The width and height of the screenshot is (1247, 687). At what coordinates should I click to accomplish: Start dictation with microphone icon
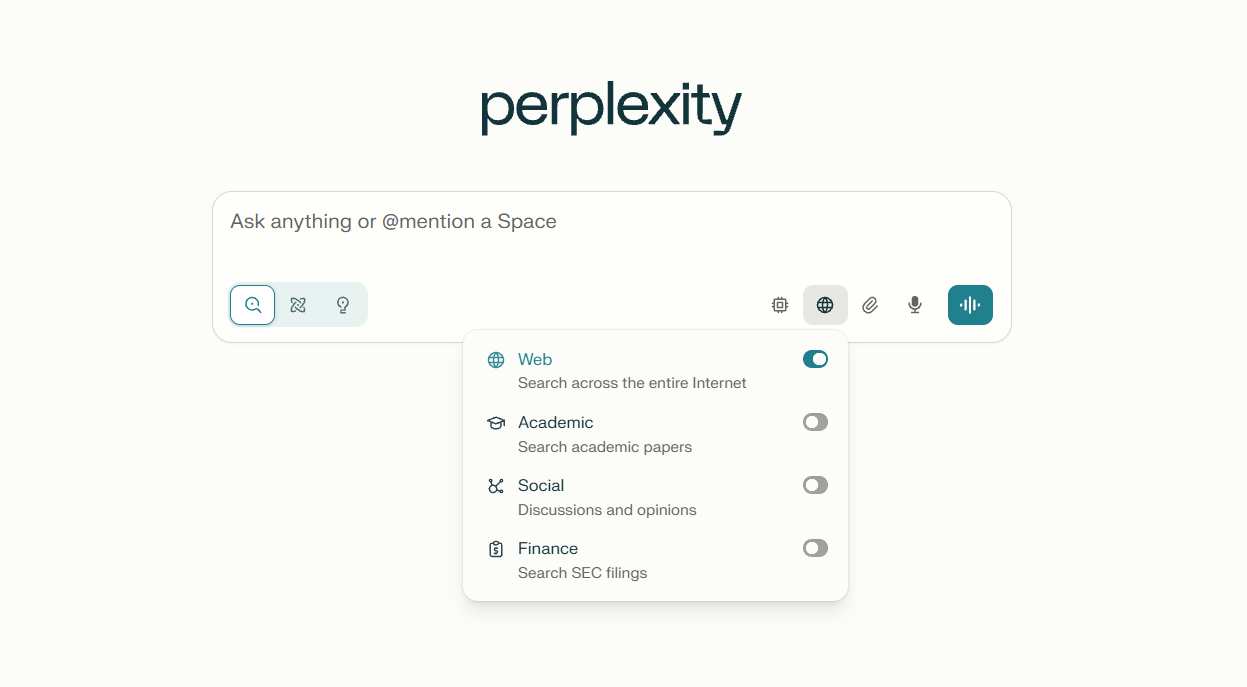(915, 305)
